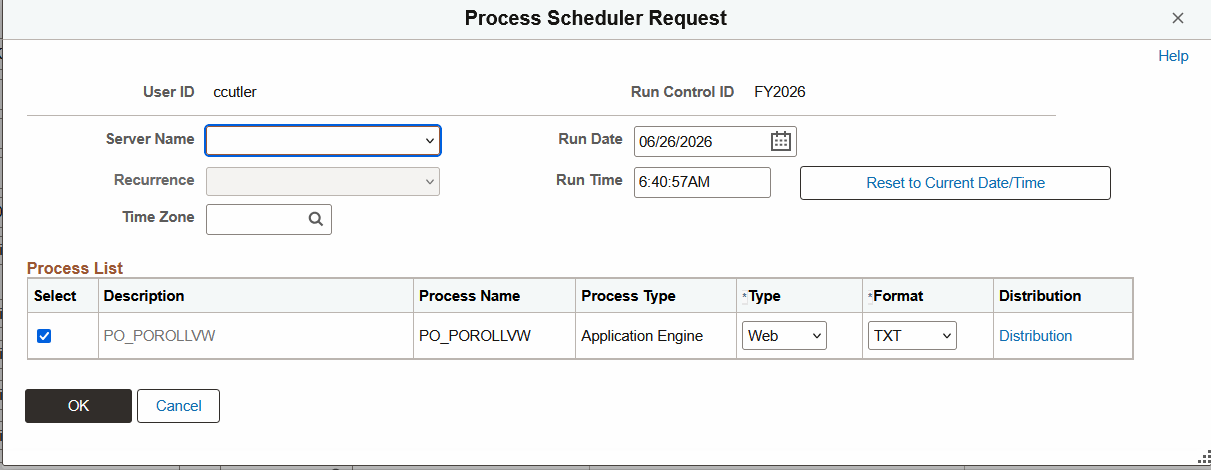Uncheck the PO_POROLLVW select checkbox
The width and height of the screenshot is (1211, 470).
pos(44,336)
